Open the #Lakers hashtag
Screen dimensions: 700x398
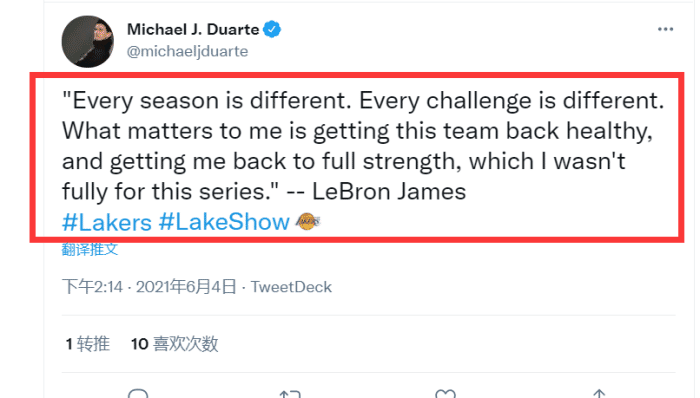(x=107, y=222)
